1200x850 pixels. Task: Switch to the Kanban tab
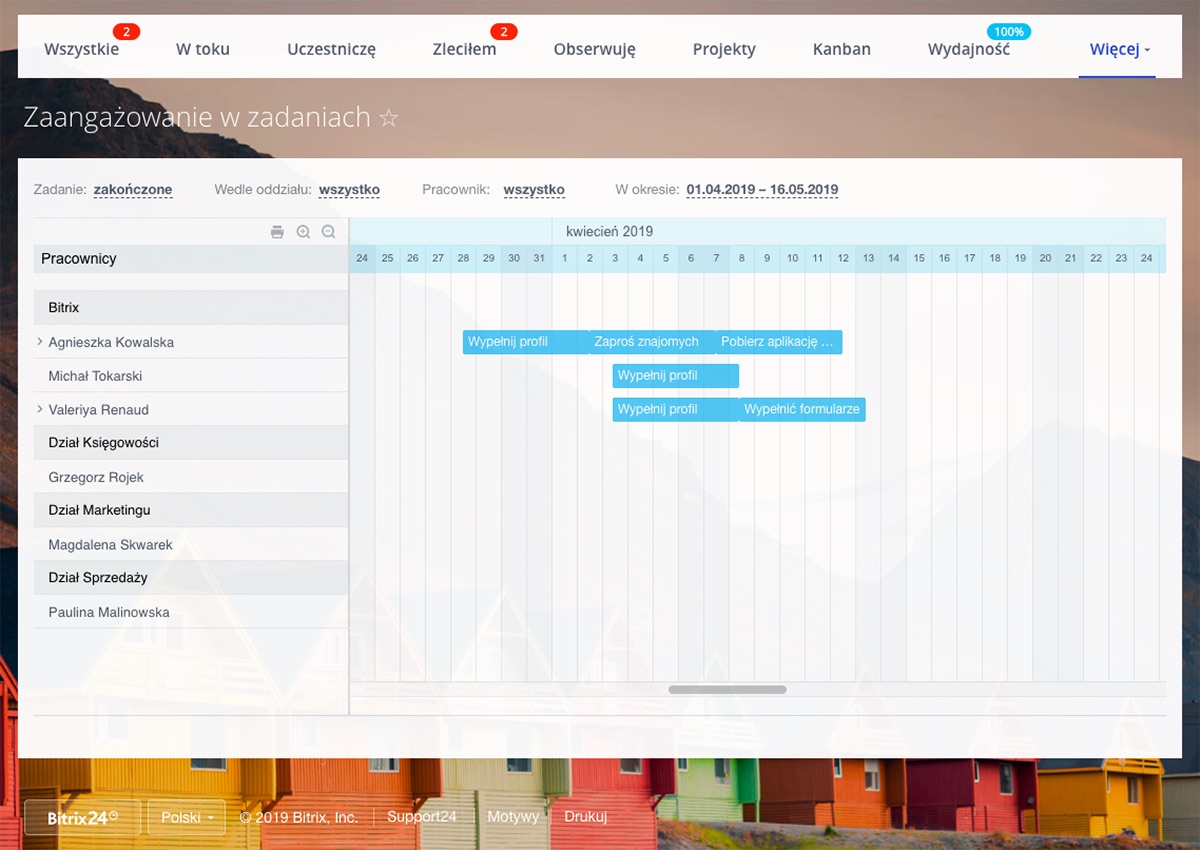tap(841, 49)
